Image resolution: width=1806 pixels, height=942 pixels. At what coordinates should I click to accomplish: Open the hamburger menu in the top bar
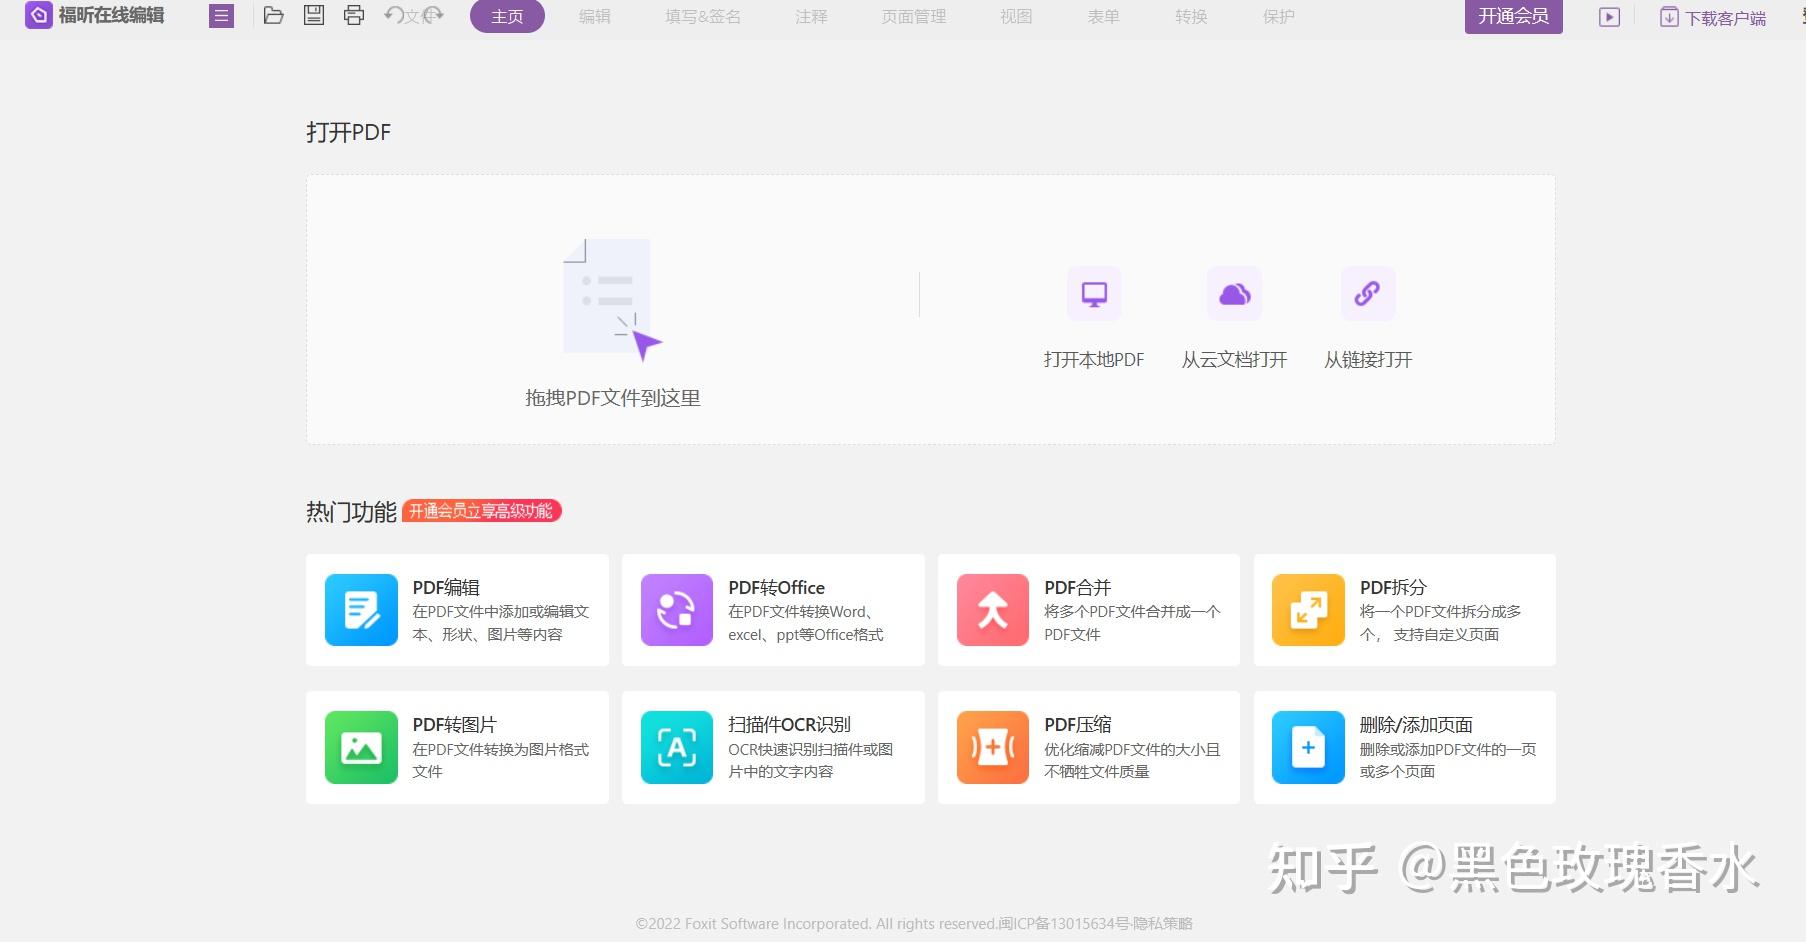221,16
